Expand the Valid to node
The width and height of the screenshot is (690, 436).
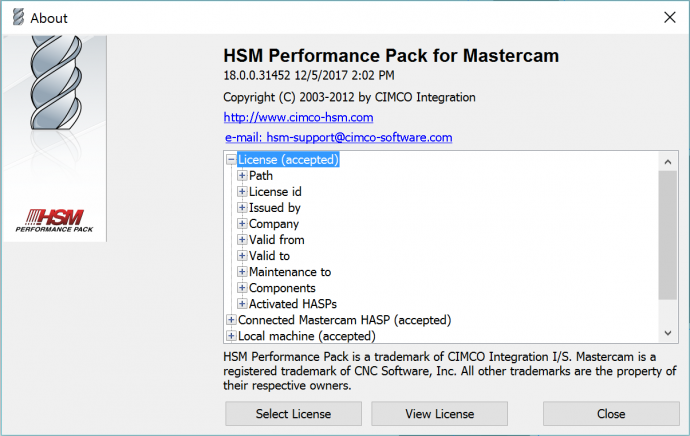[242, 256]
